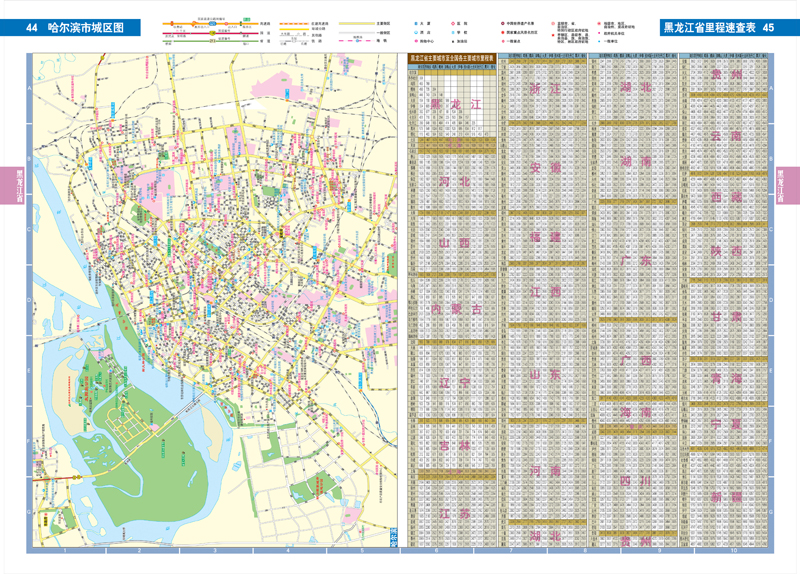Click the orange expressway legend line

[210, 23]
